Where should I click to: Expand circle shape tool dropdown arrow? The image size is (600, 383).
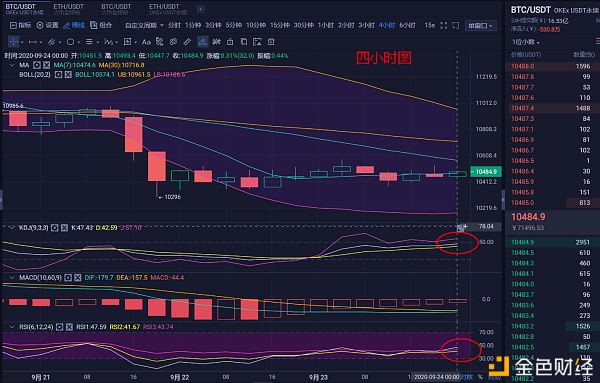point(78,42)
